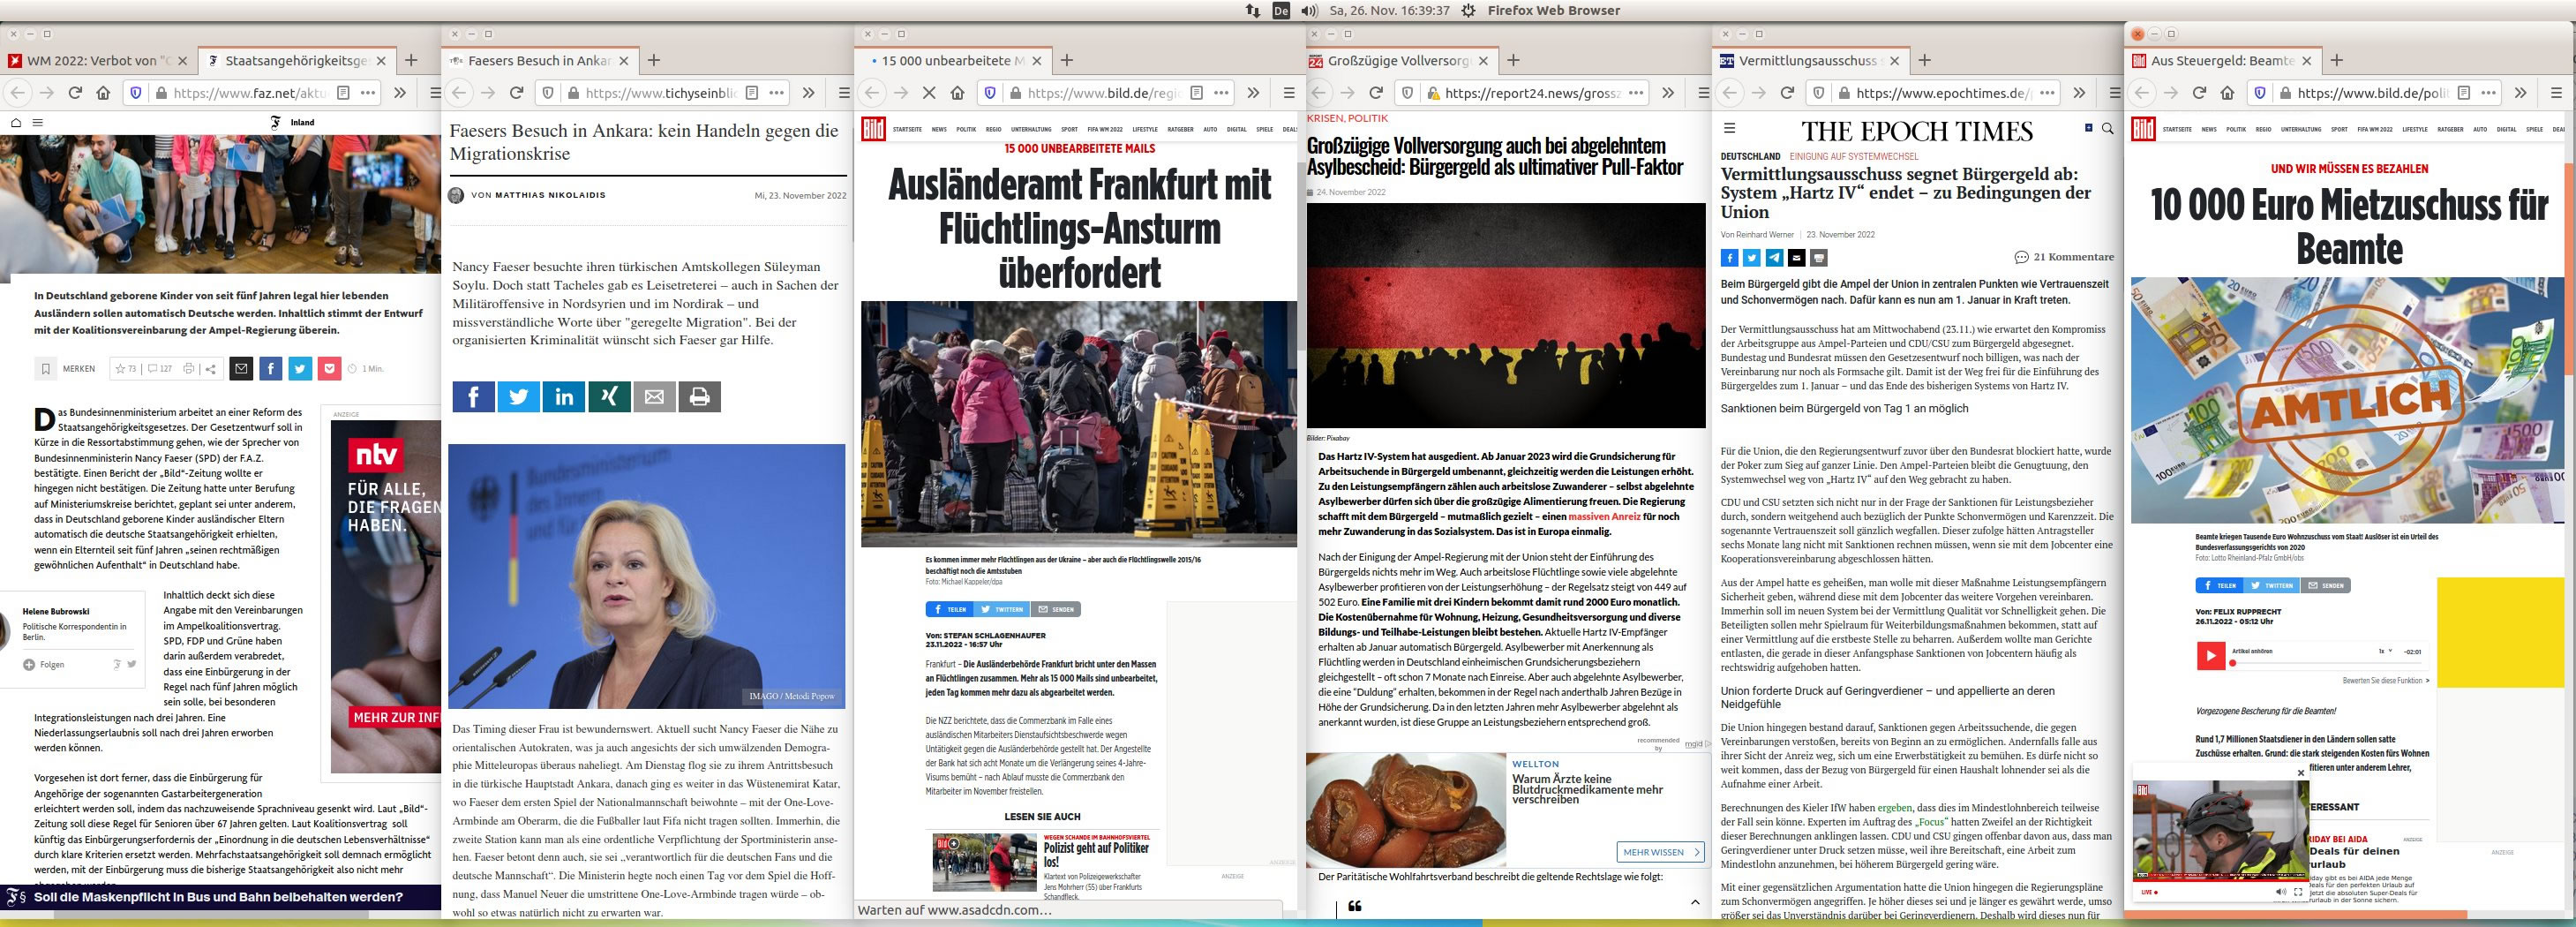
Task: Open POLITIK in the Bild navigation menu
Action: [x=965, y=129]
